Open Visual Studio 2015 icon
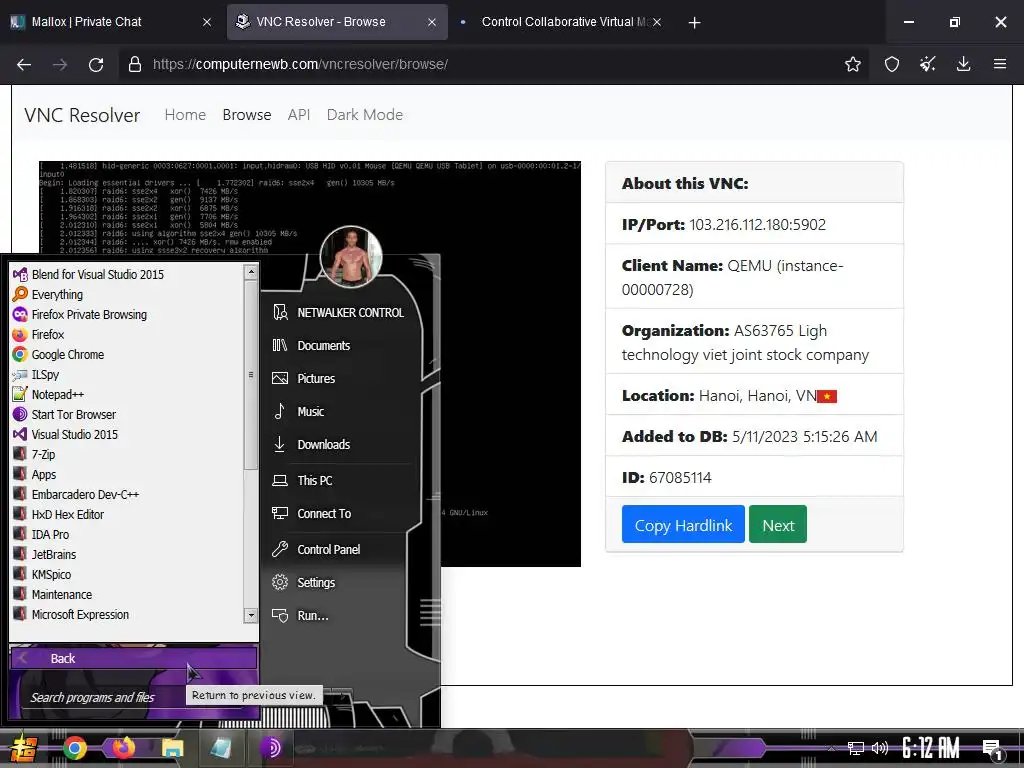Screen dimensions: 1024x768 [20, 434]
